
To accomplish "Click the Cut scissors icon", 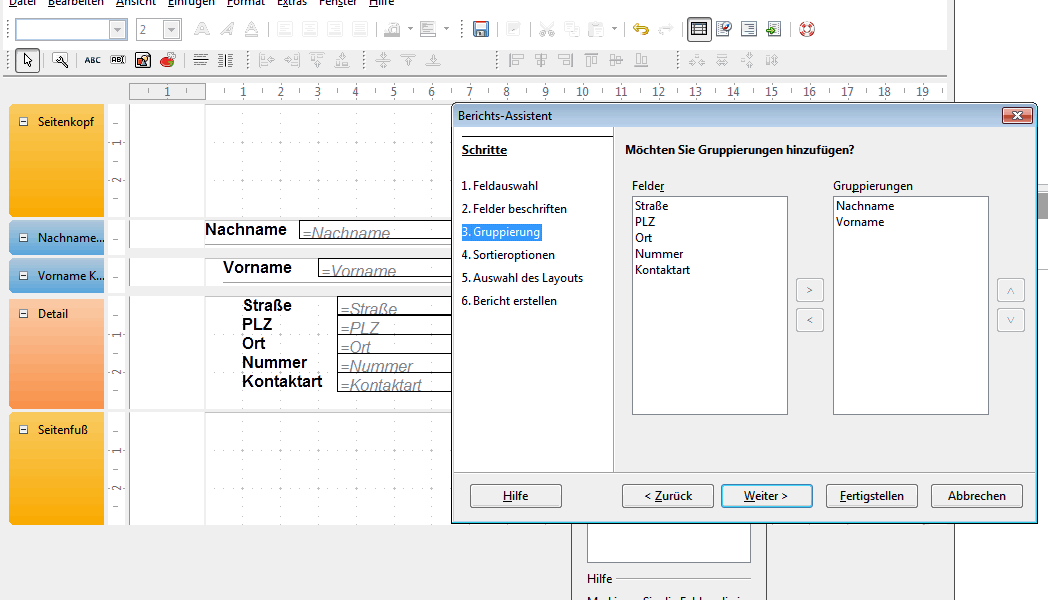I will coord(547,29).
